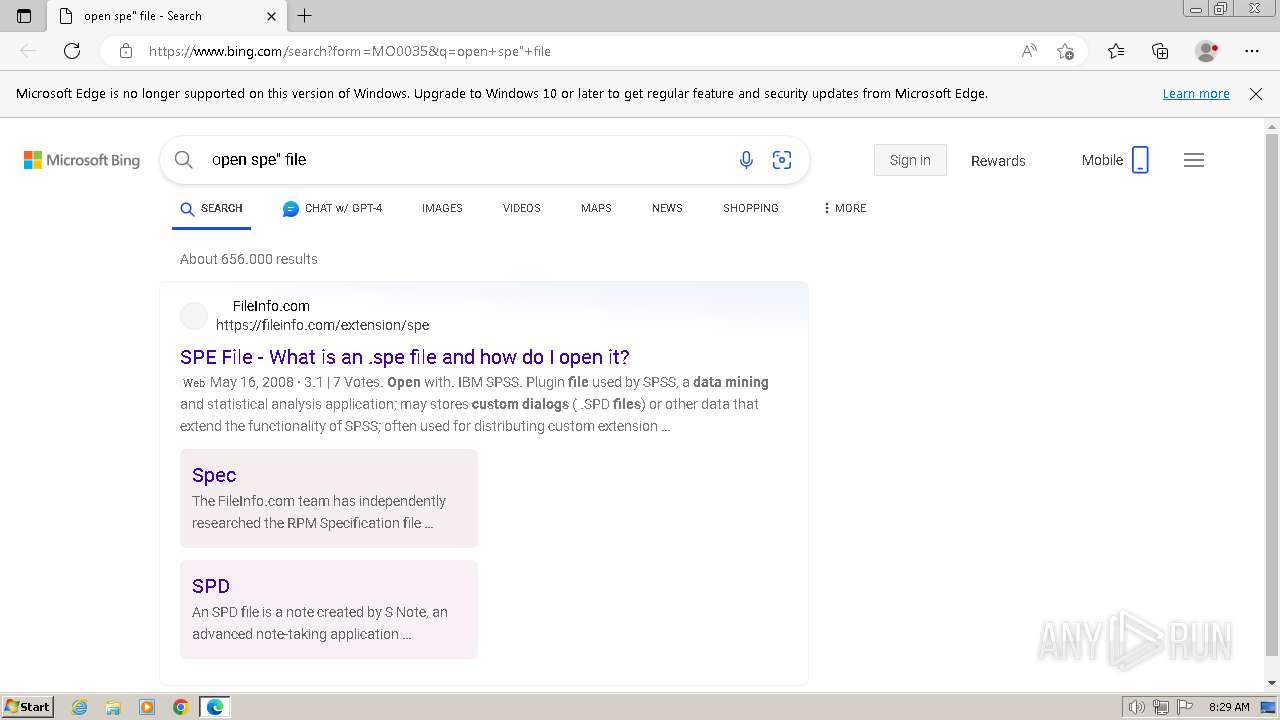
Task: Click the 'About 656.000 results' text
Action: point(249,259)
